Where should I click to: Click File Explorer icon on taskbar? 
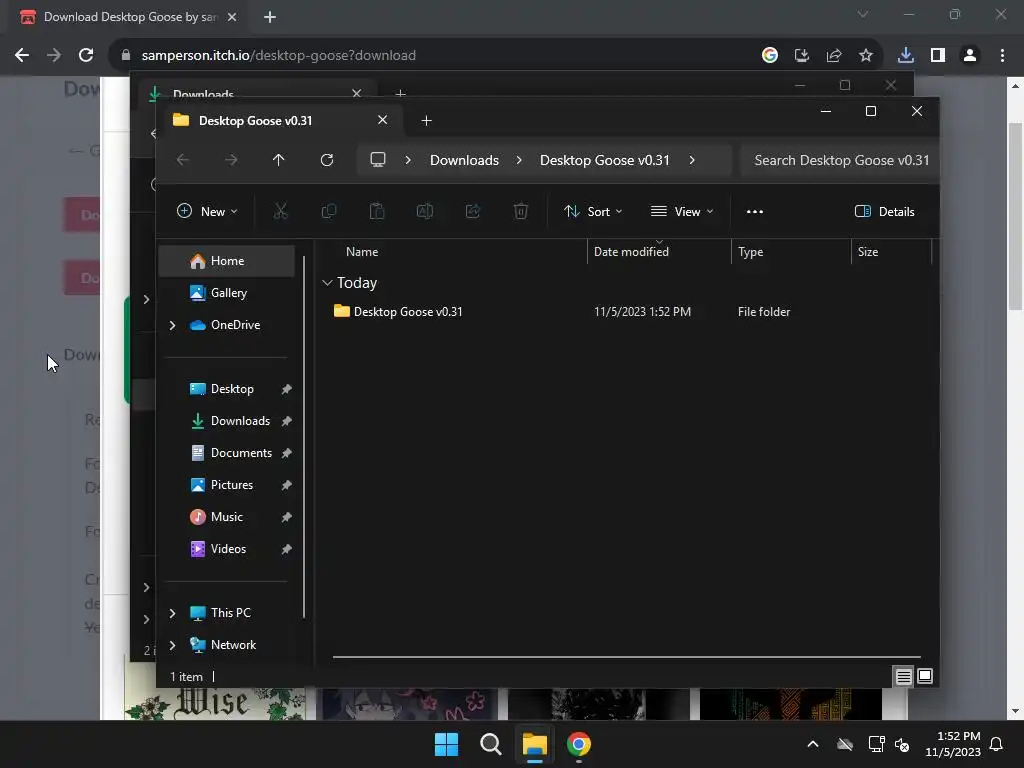tap(534, 744)
